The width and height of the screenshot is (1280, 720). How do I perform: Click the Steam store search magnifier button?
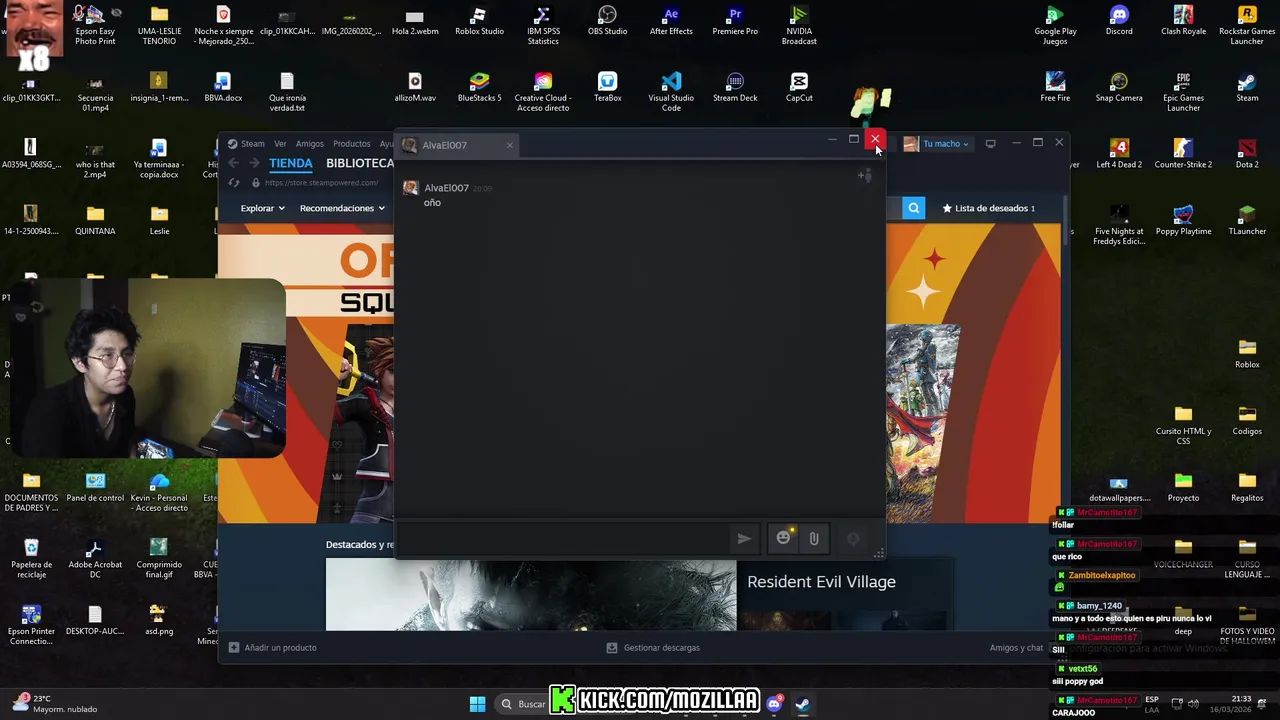(x=914, y=208)
